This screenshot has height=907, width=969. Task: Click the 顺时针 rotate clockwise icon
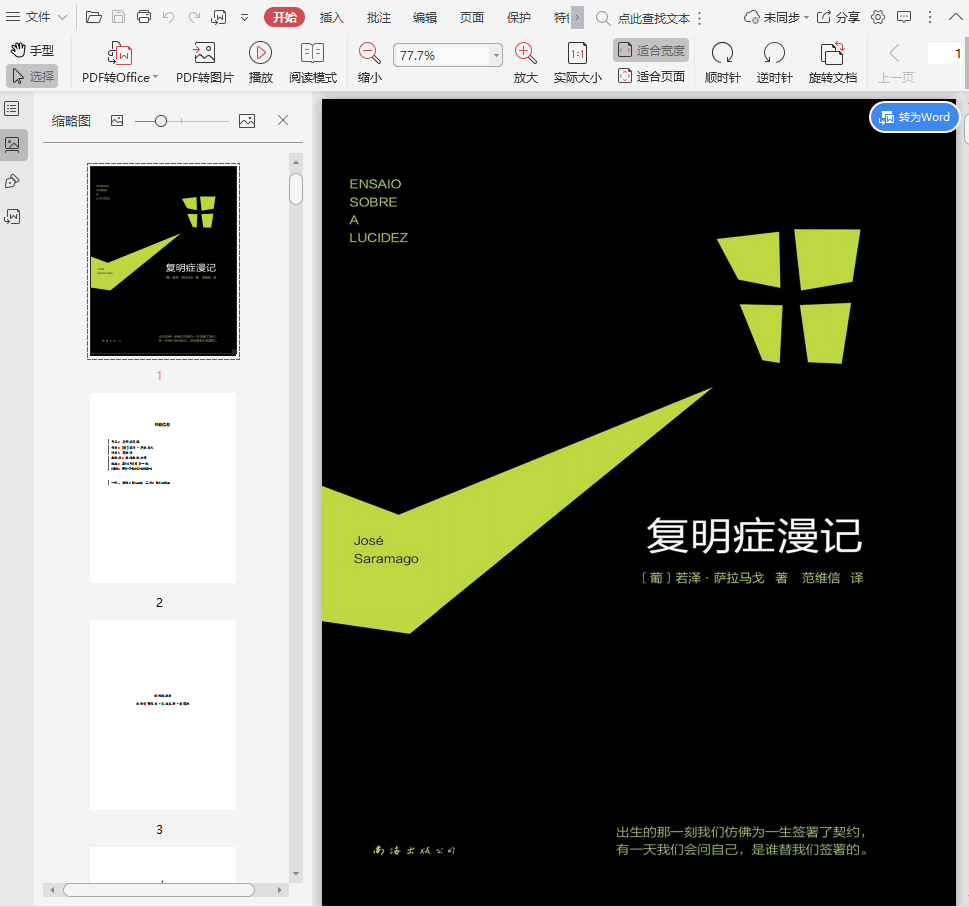point(722,54)
